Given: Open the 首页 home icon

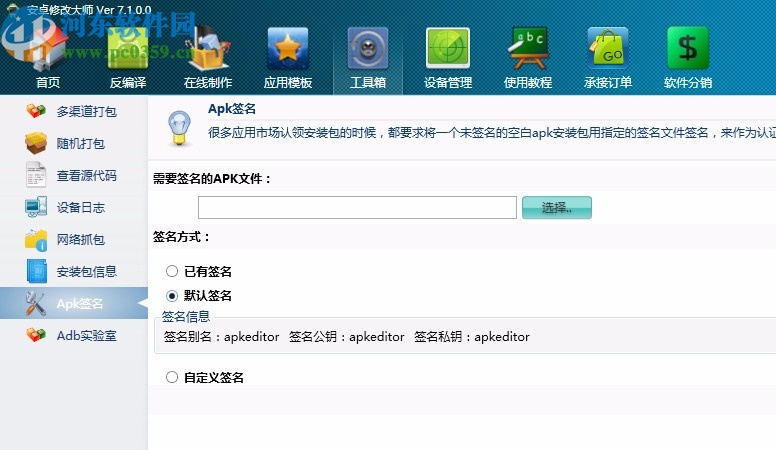Looking at the screenshot, I should pyautogui.click(x=47, y=49).
